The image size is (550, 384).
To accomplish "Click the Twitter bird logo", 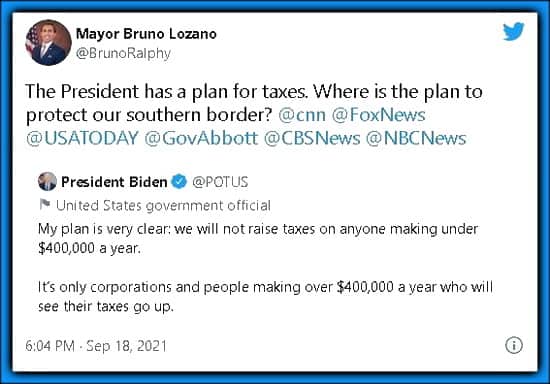I will [514, 32].
